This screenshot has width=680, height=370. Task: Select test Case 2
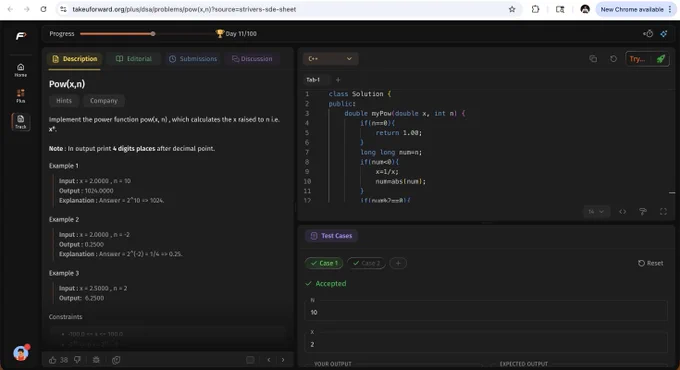point(366,263)
